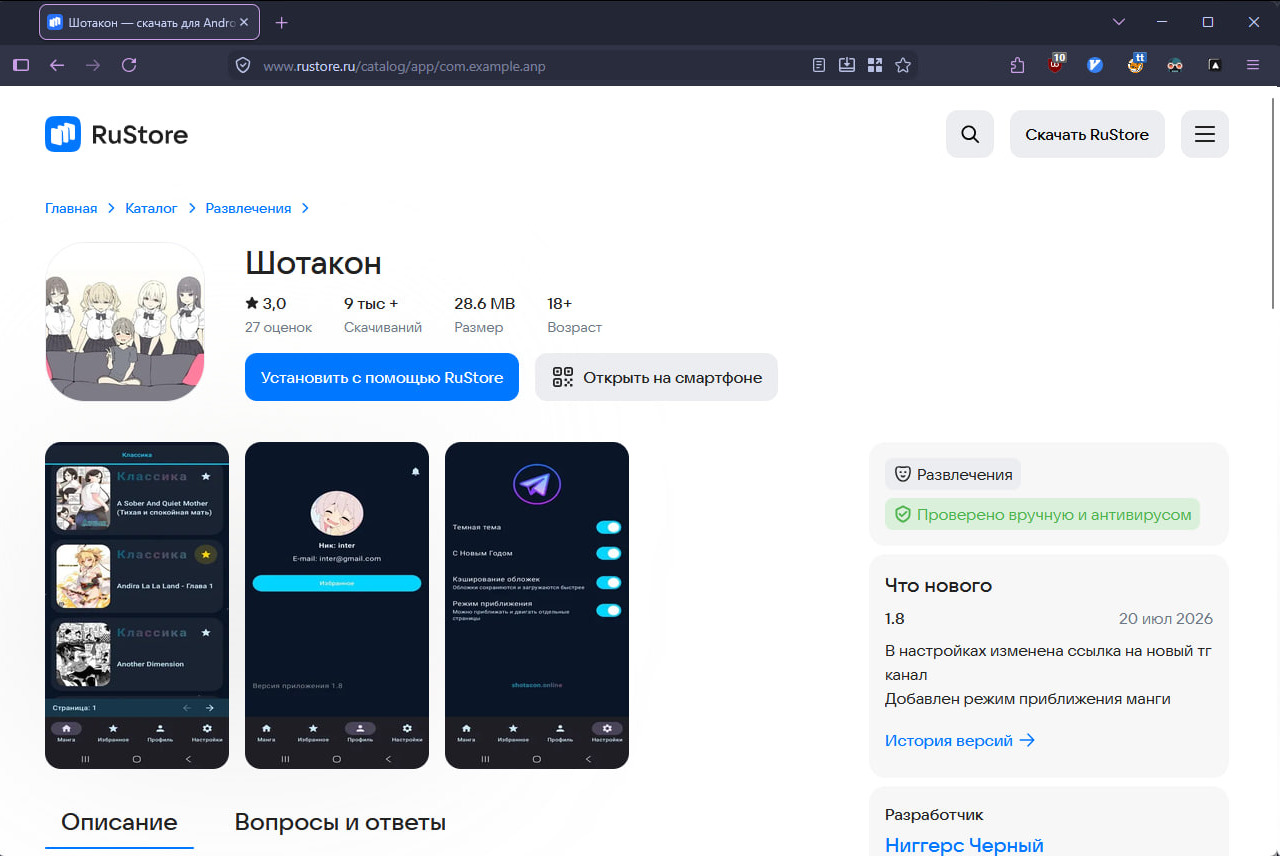This screenshot has width=1280, height=856.
Task: Open a new browser tab with plus
Action: pos(281,22)
